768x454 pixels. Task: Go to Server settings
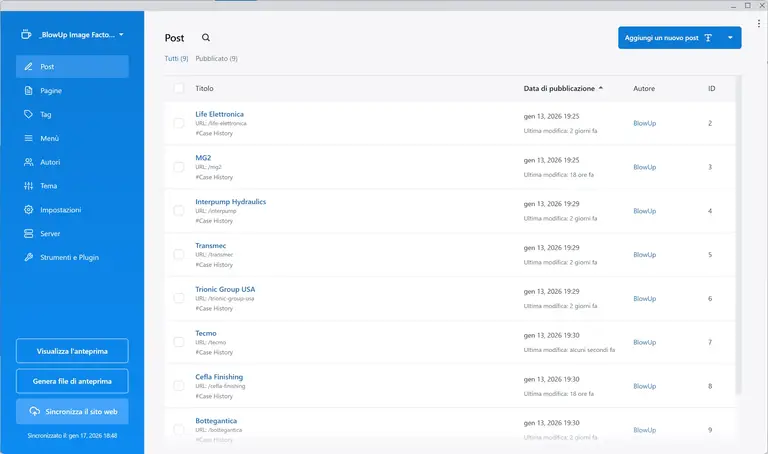point(72,234)
